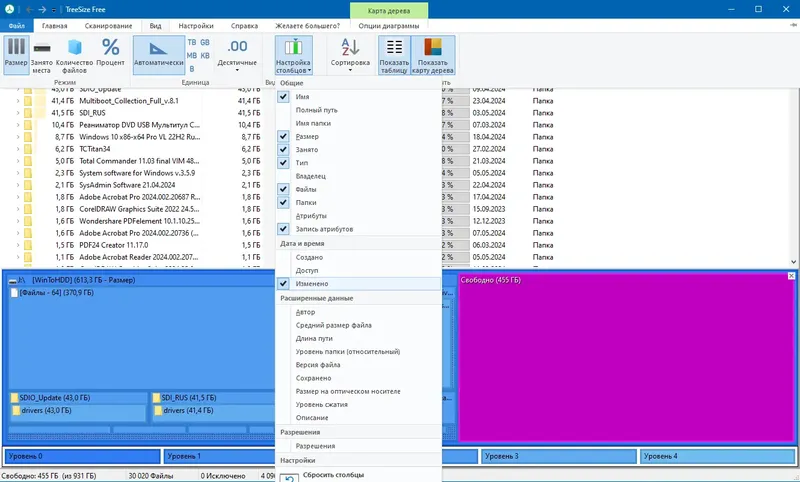800x482 pixels.
Task: Select drivers (43,0 ГБ) treemap block
Action: point(78,413)
